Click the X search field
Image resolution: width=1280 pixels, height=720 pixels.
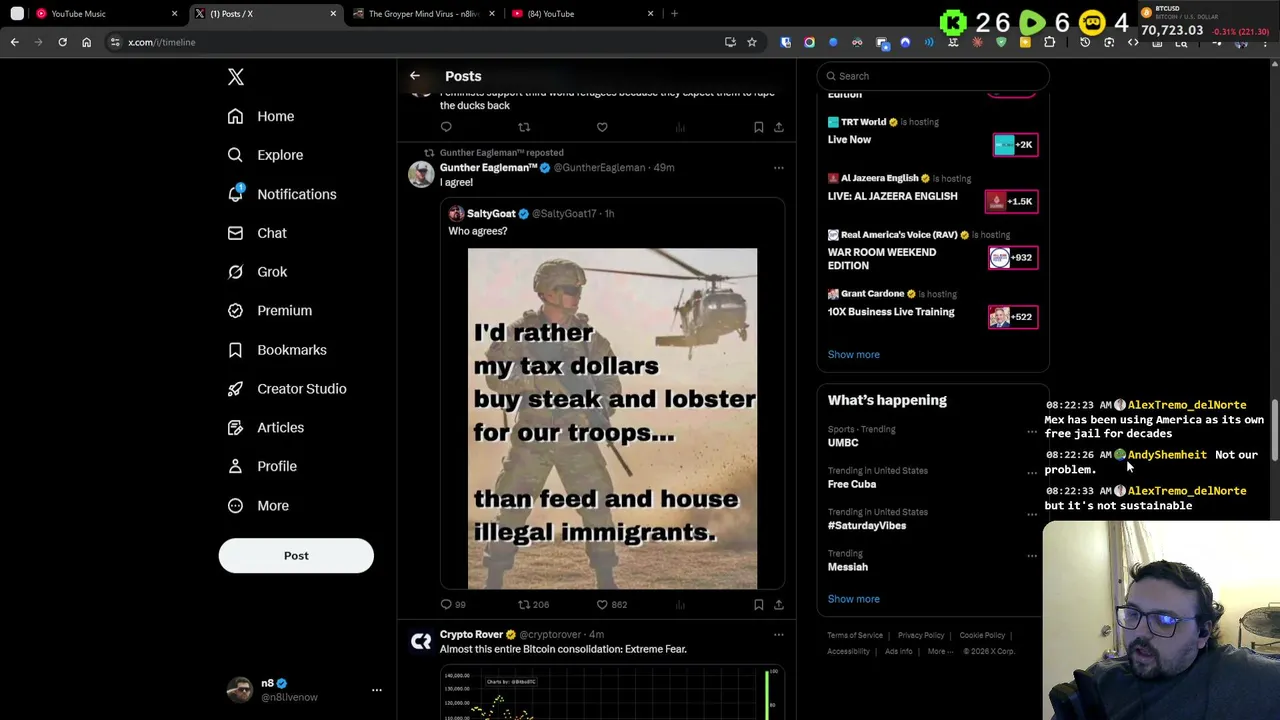pos(932,76)
